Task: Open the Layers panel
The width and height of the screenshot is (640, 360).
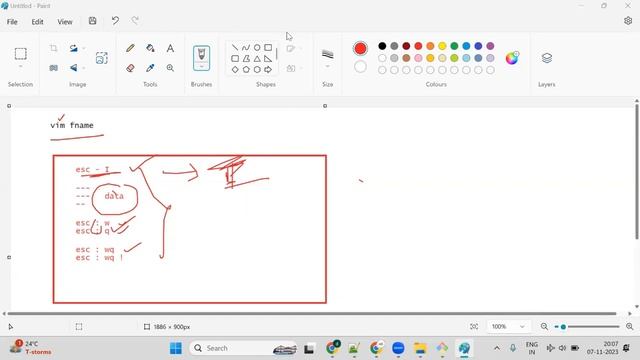Action: [547, 58]
